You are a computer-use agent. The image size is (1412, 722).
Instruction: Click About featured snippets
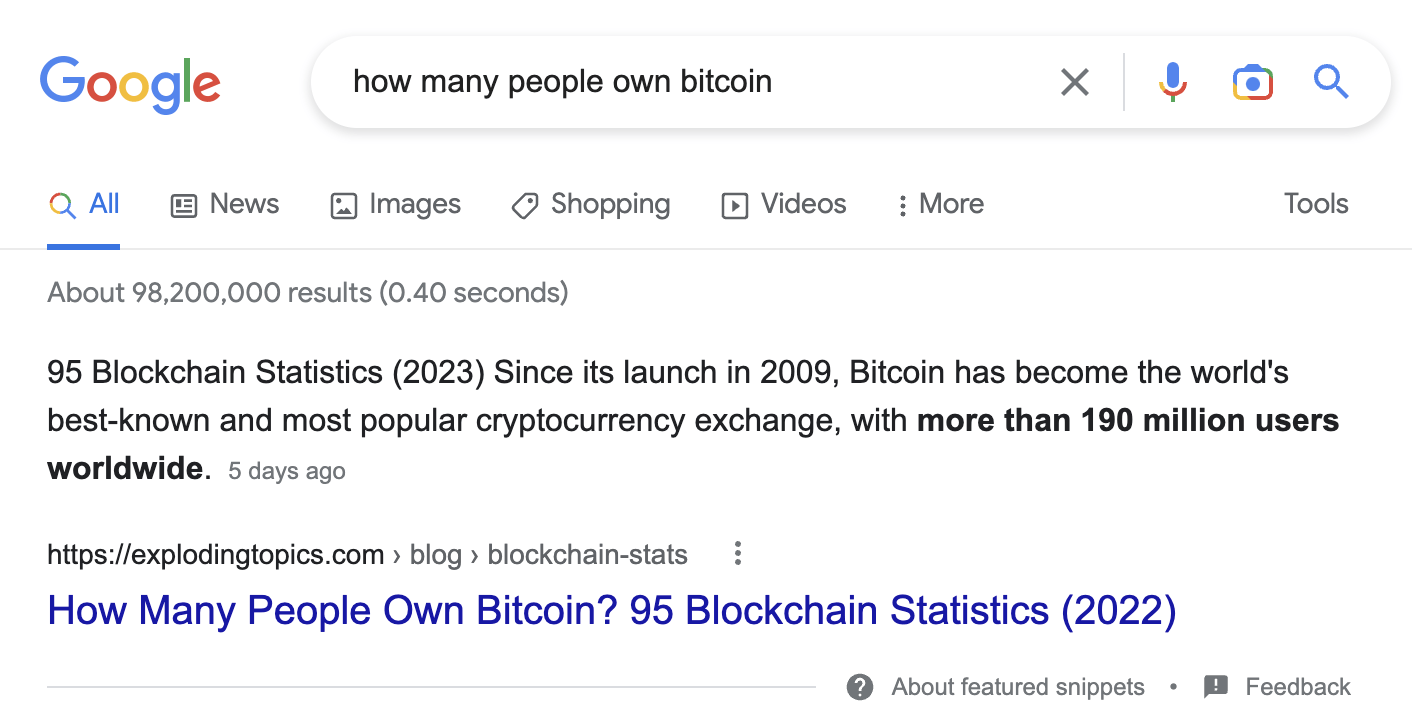[x=1017, y=687]
